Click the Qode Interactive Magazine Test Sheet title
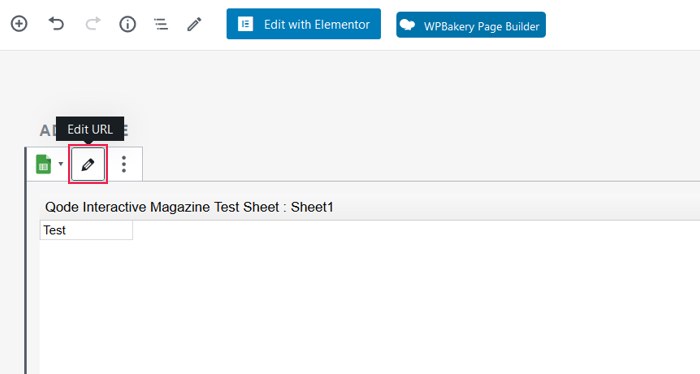 tap(189, 207)
